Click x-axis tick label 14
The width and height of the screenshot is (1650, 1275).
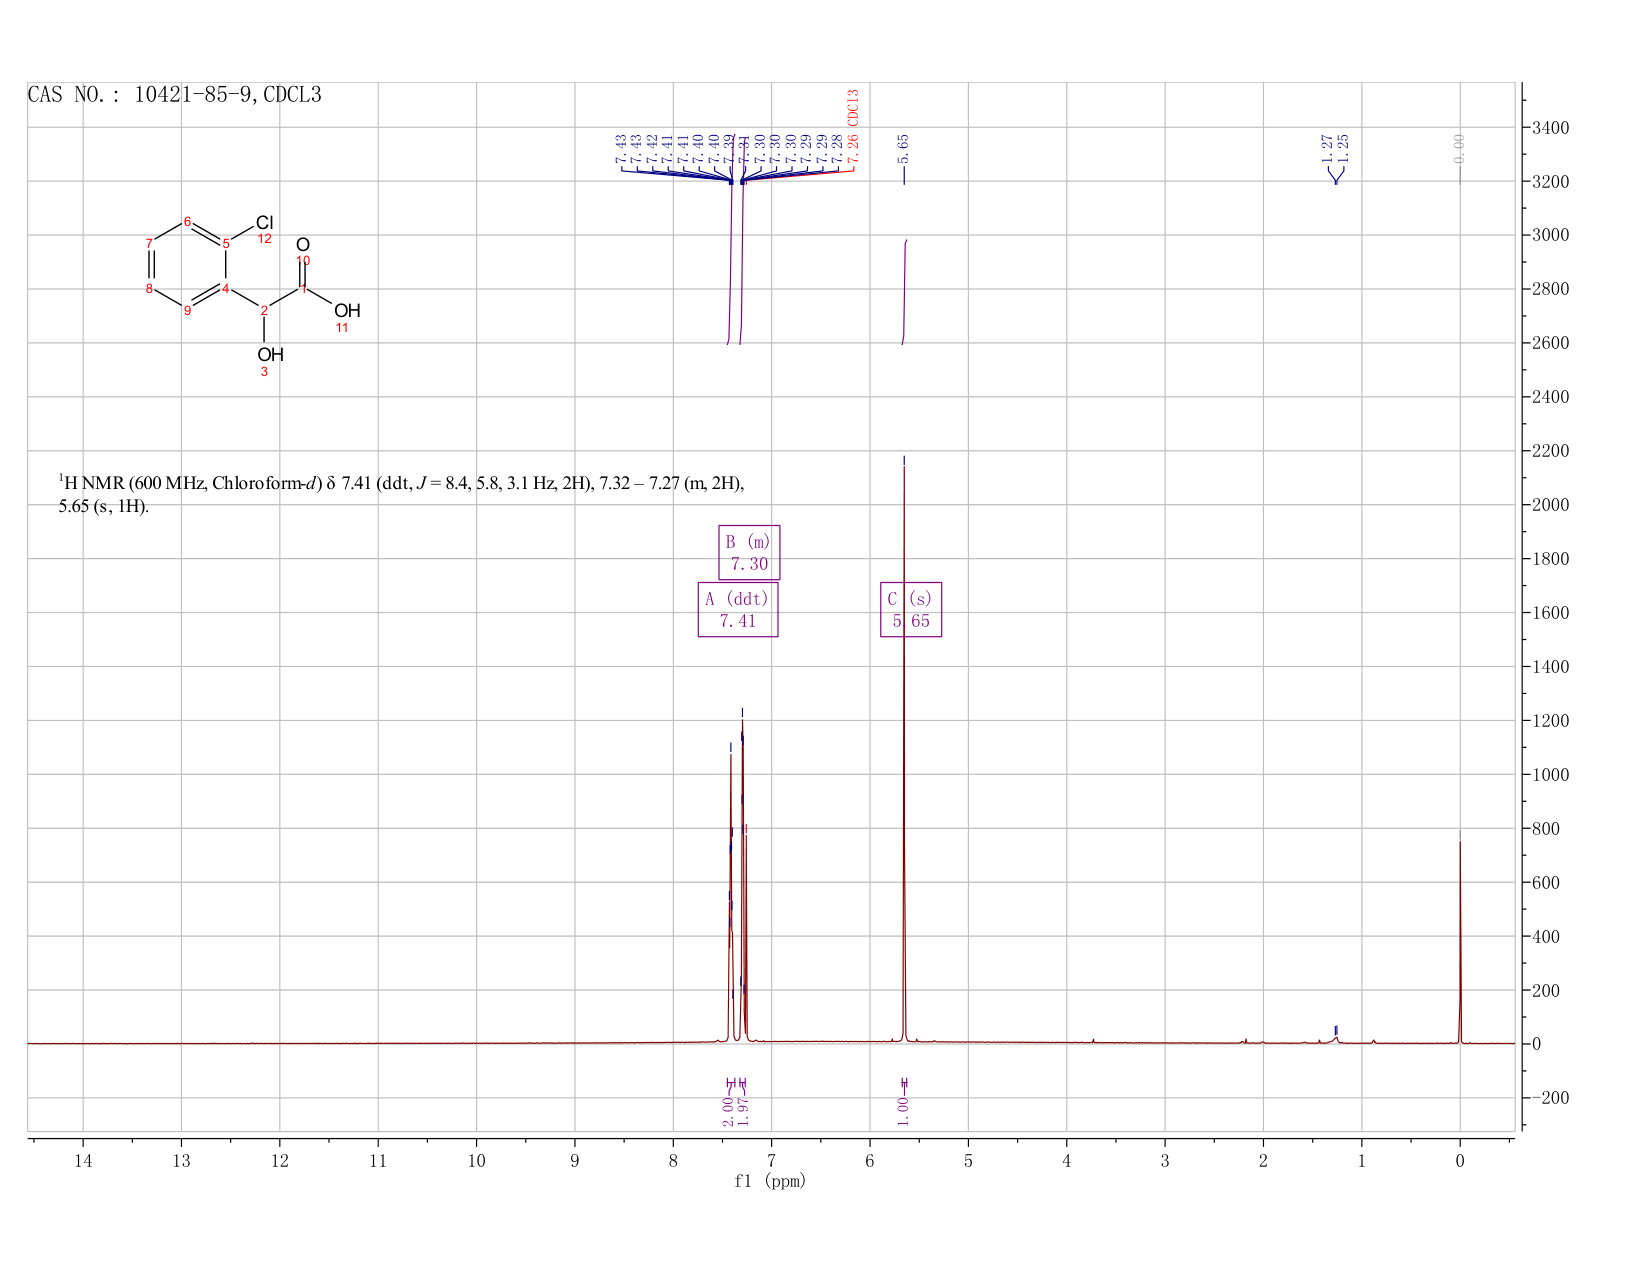click(83, 1161)
